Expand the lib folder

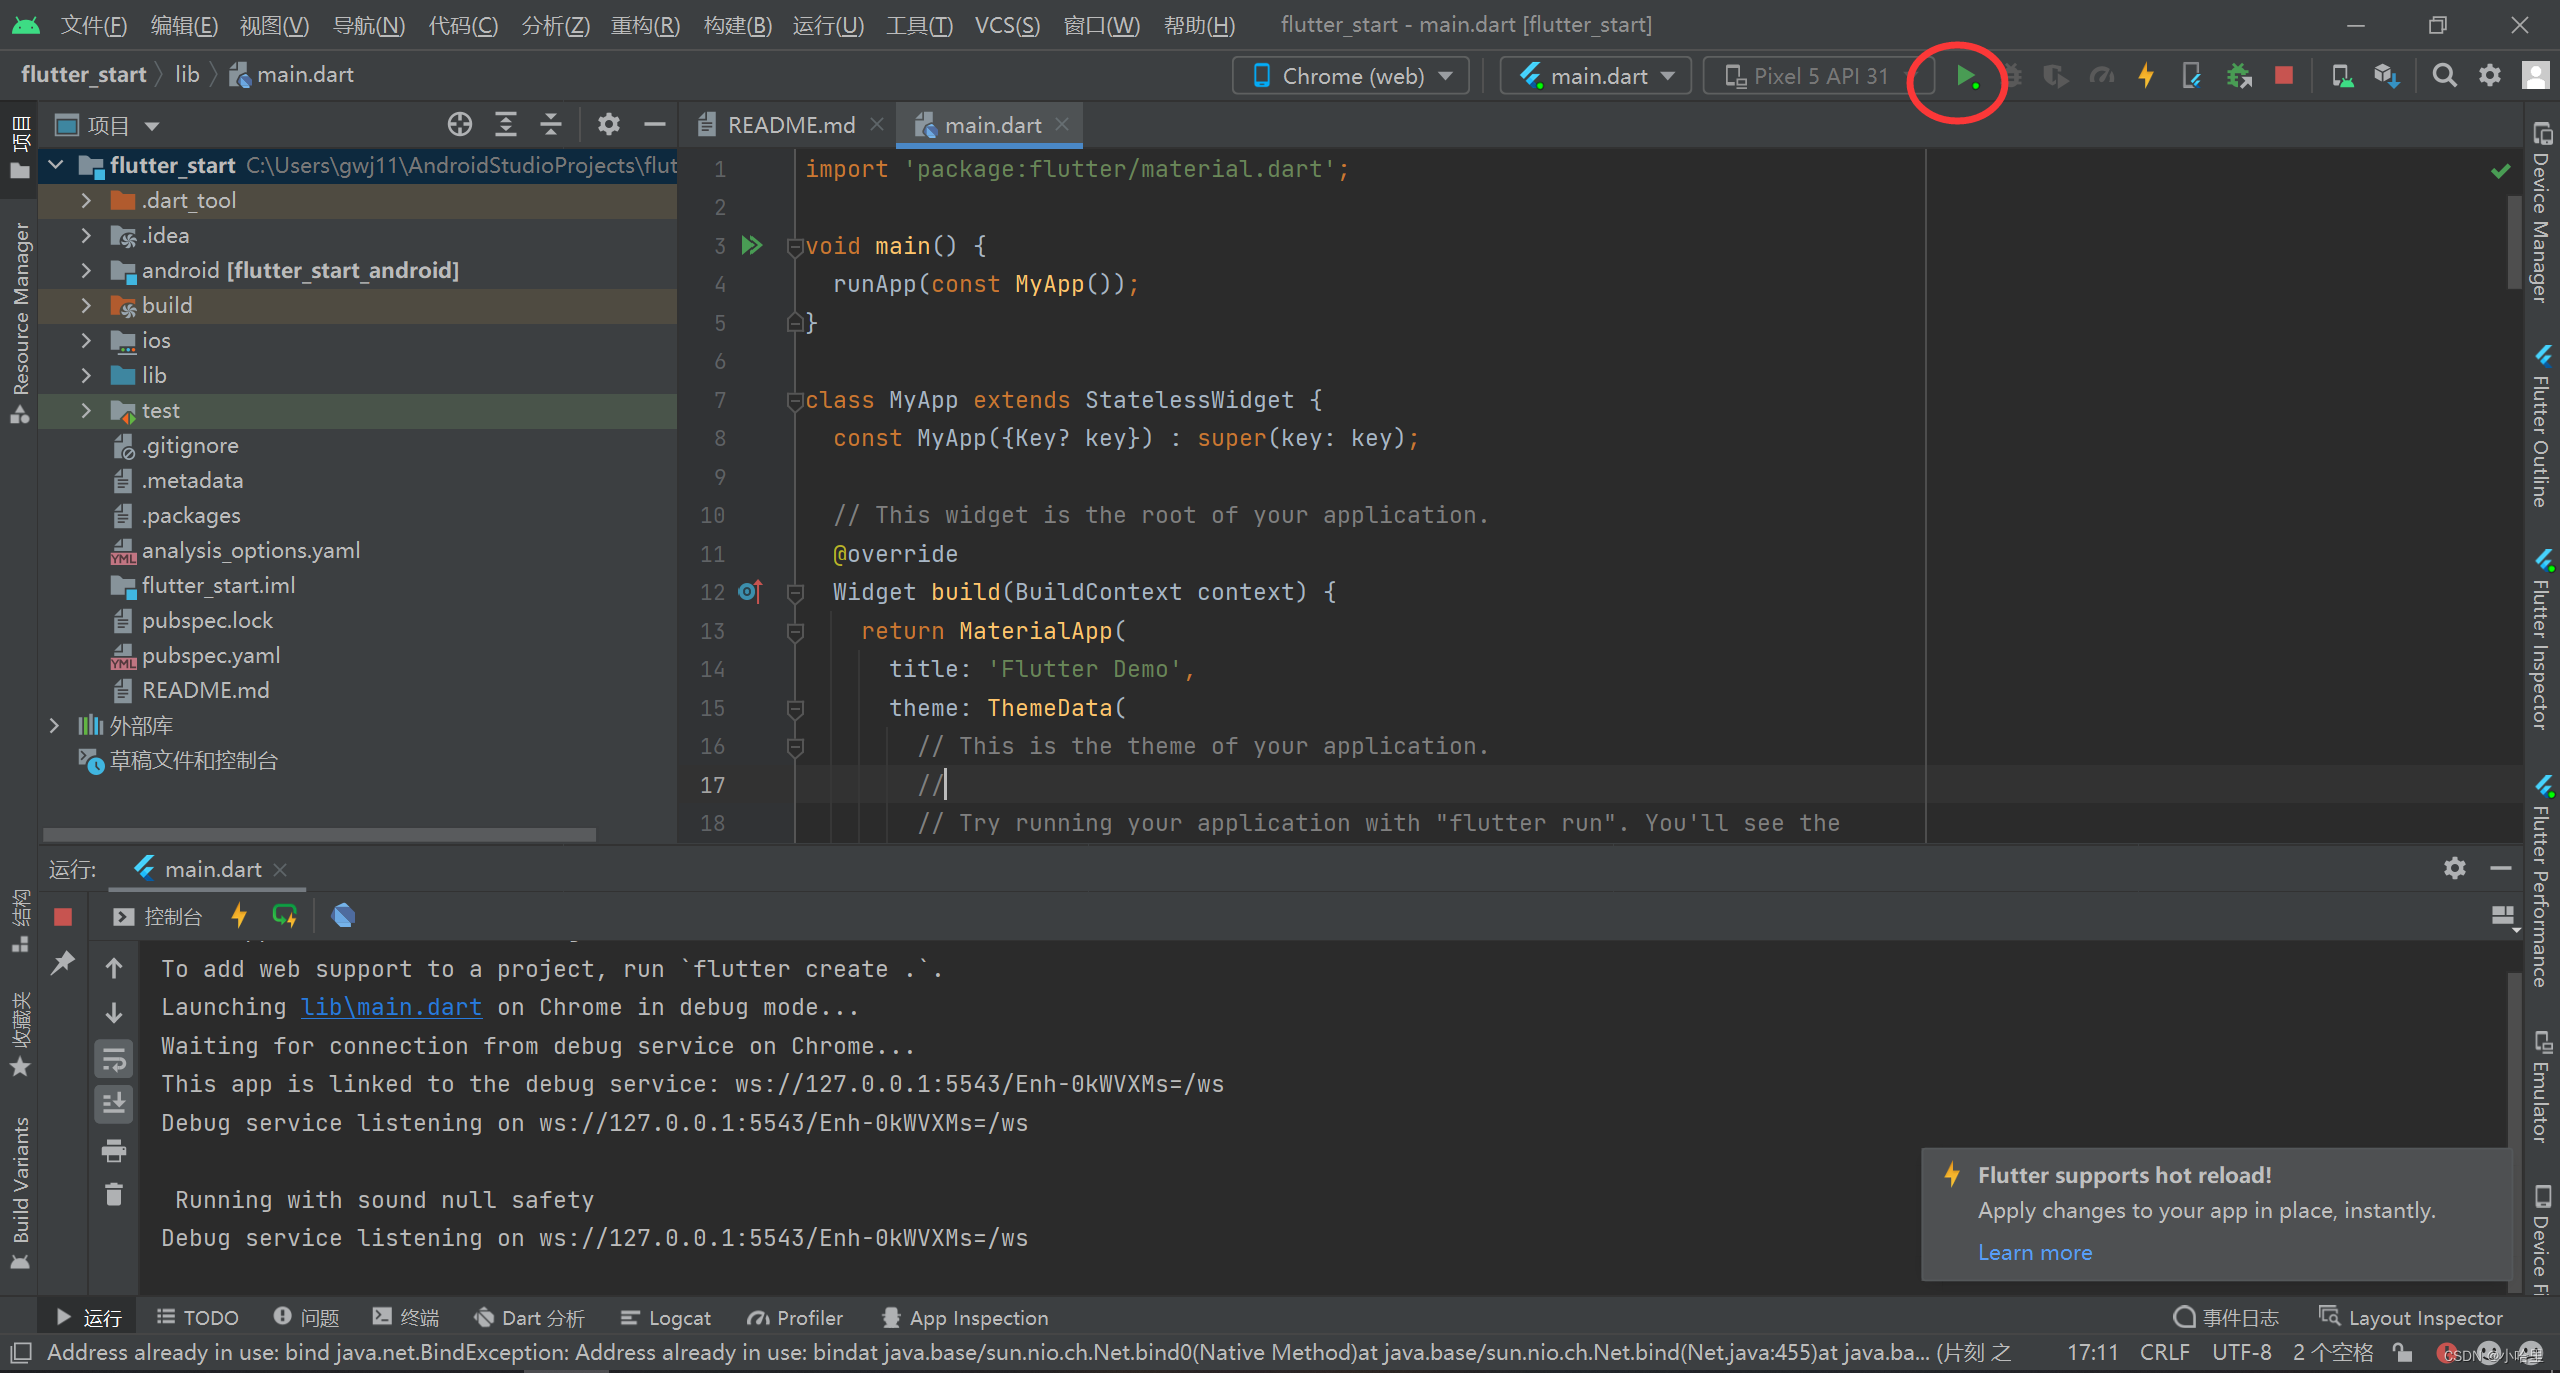point(86,375)
